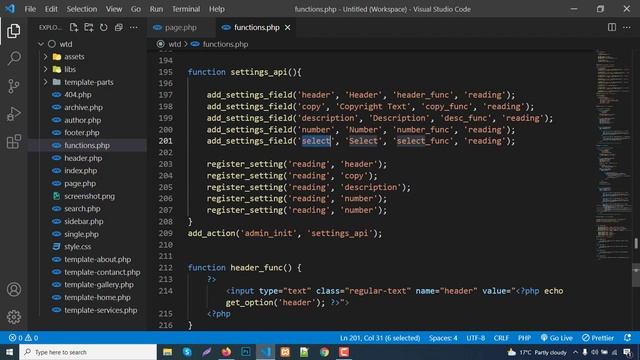Open the Go menu
The height and width of the screenshot is (360, 640).
136,9
